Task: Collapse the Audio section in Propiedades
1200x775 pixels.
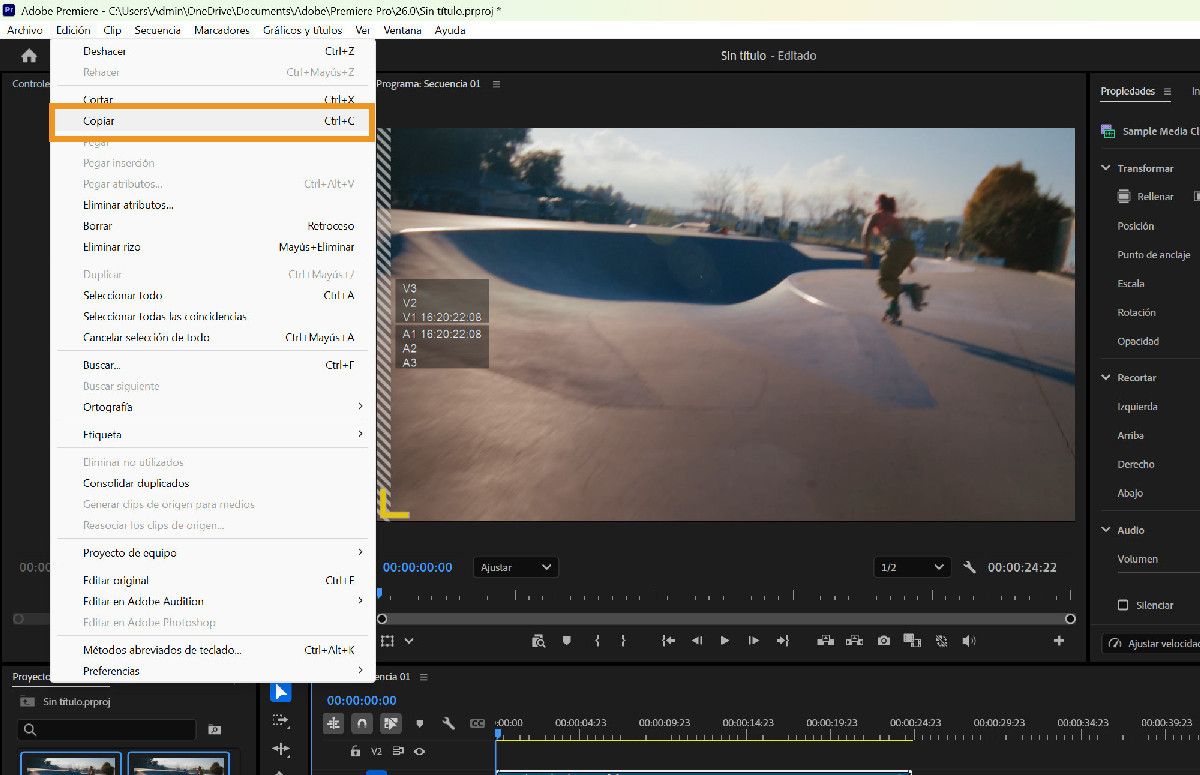Action: (1106, 530)
